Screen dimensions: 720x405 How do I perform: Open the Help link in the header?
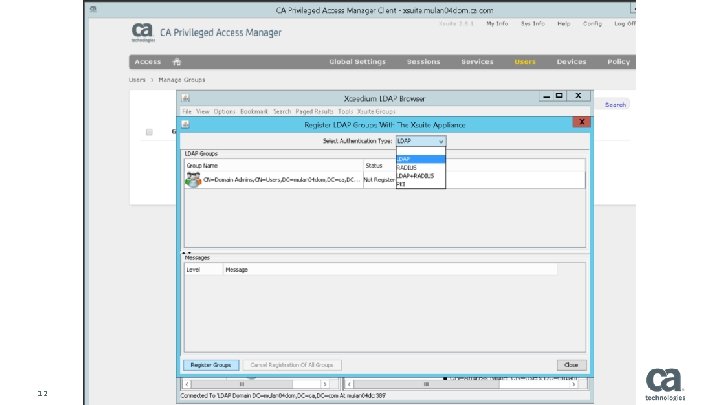click(563, 23)
